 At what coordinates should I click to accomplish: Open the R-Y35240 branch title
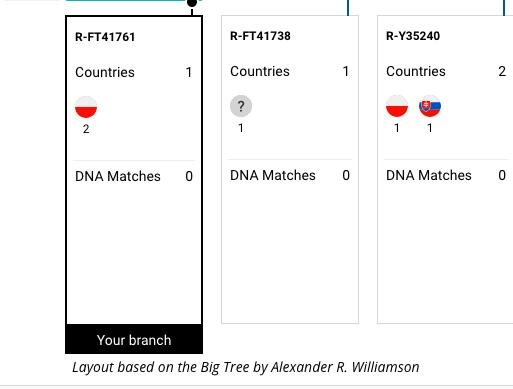pos(413,36)
